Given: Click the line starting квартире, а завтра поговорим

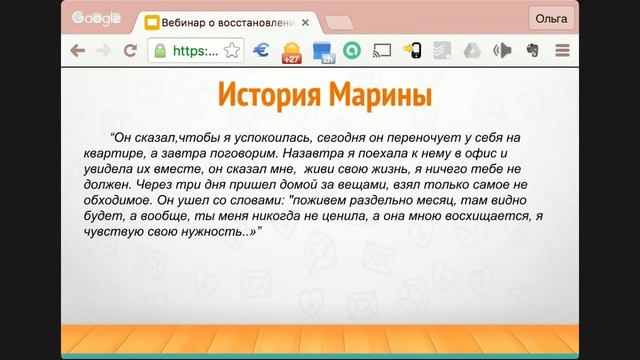Looking at the screenshot, I should 296,153.
